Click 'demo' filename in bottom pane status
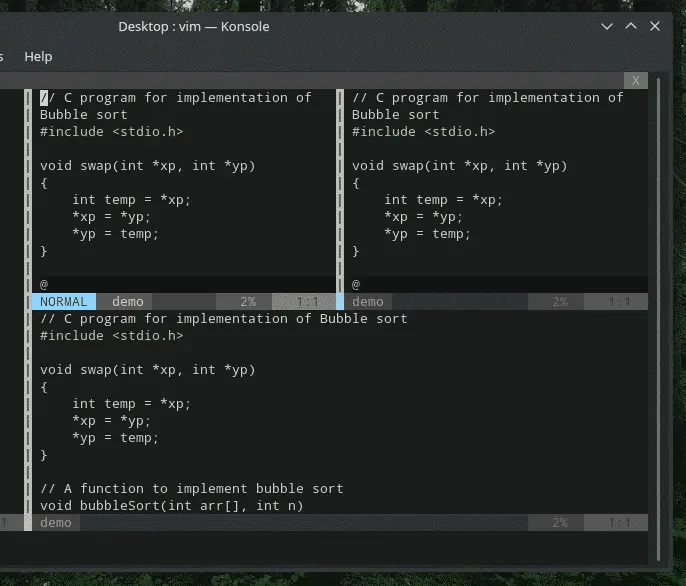This screenshot has width=686, height=586. 56,523
